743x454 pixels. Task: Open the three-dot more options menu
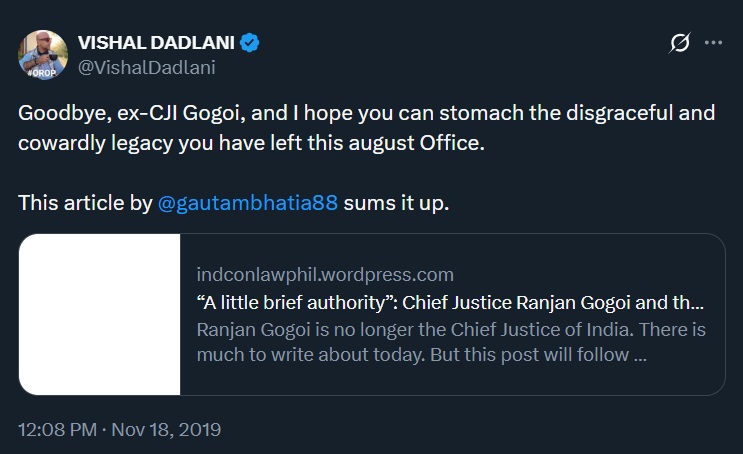[x=713, y=43]
